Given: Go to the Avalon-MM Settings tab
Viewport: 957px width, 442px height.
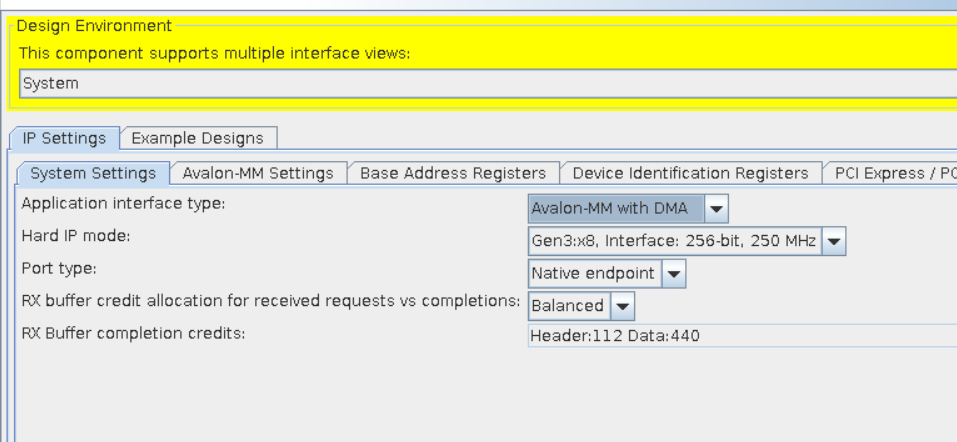Looking at the screenshot, I should (x=258, y=173).
